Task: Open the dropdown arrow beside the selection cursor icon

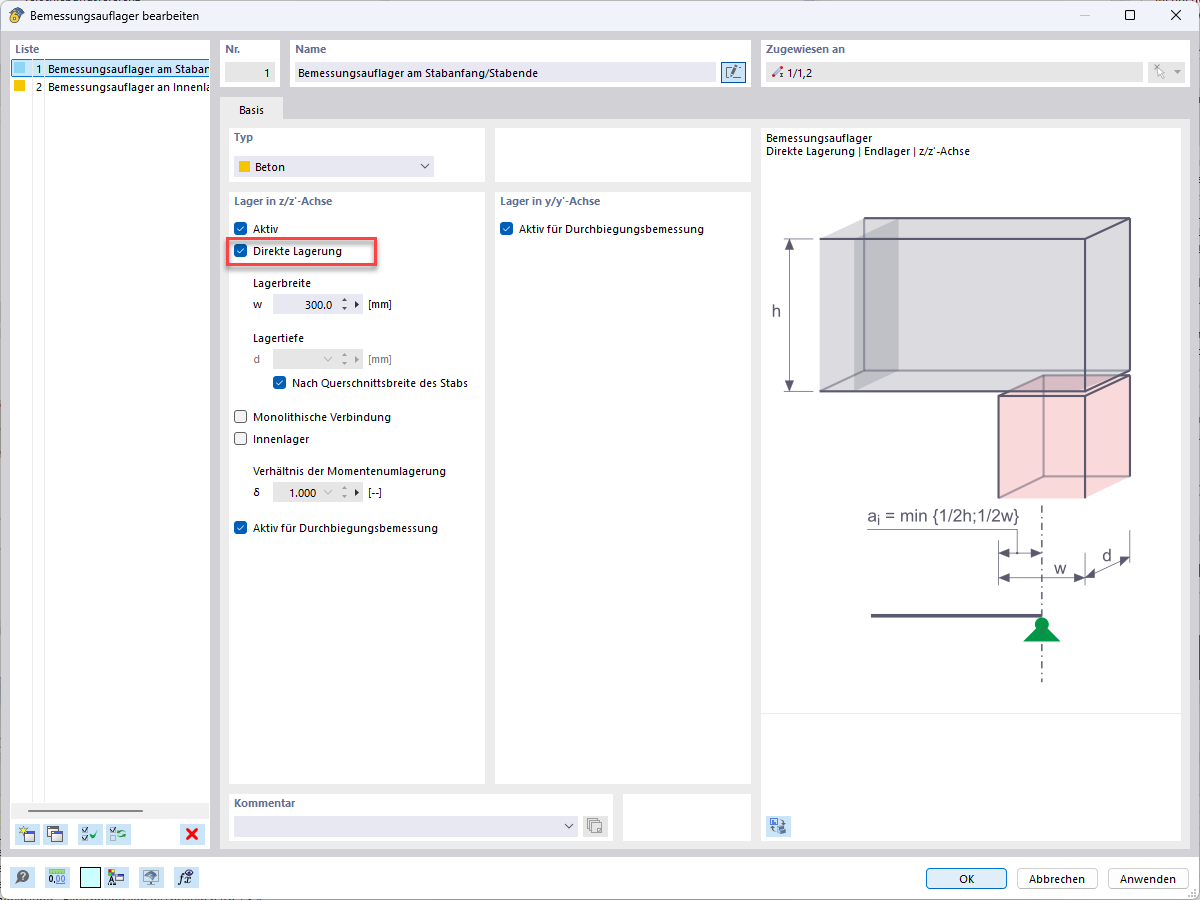Action: point(1178,72)
